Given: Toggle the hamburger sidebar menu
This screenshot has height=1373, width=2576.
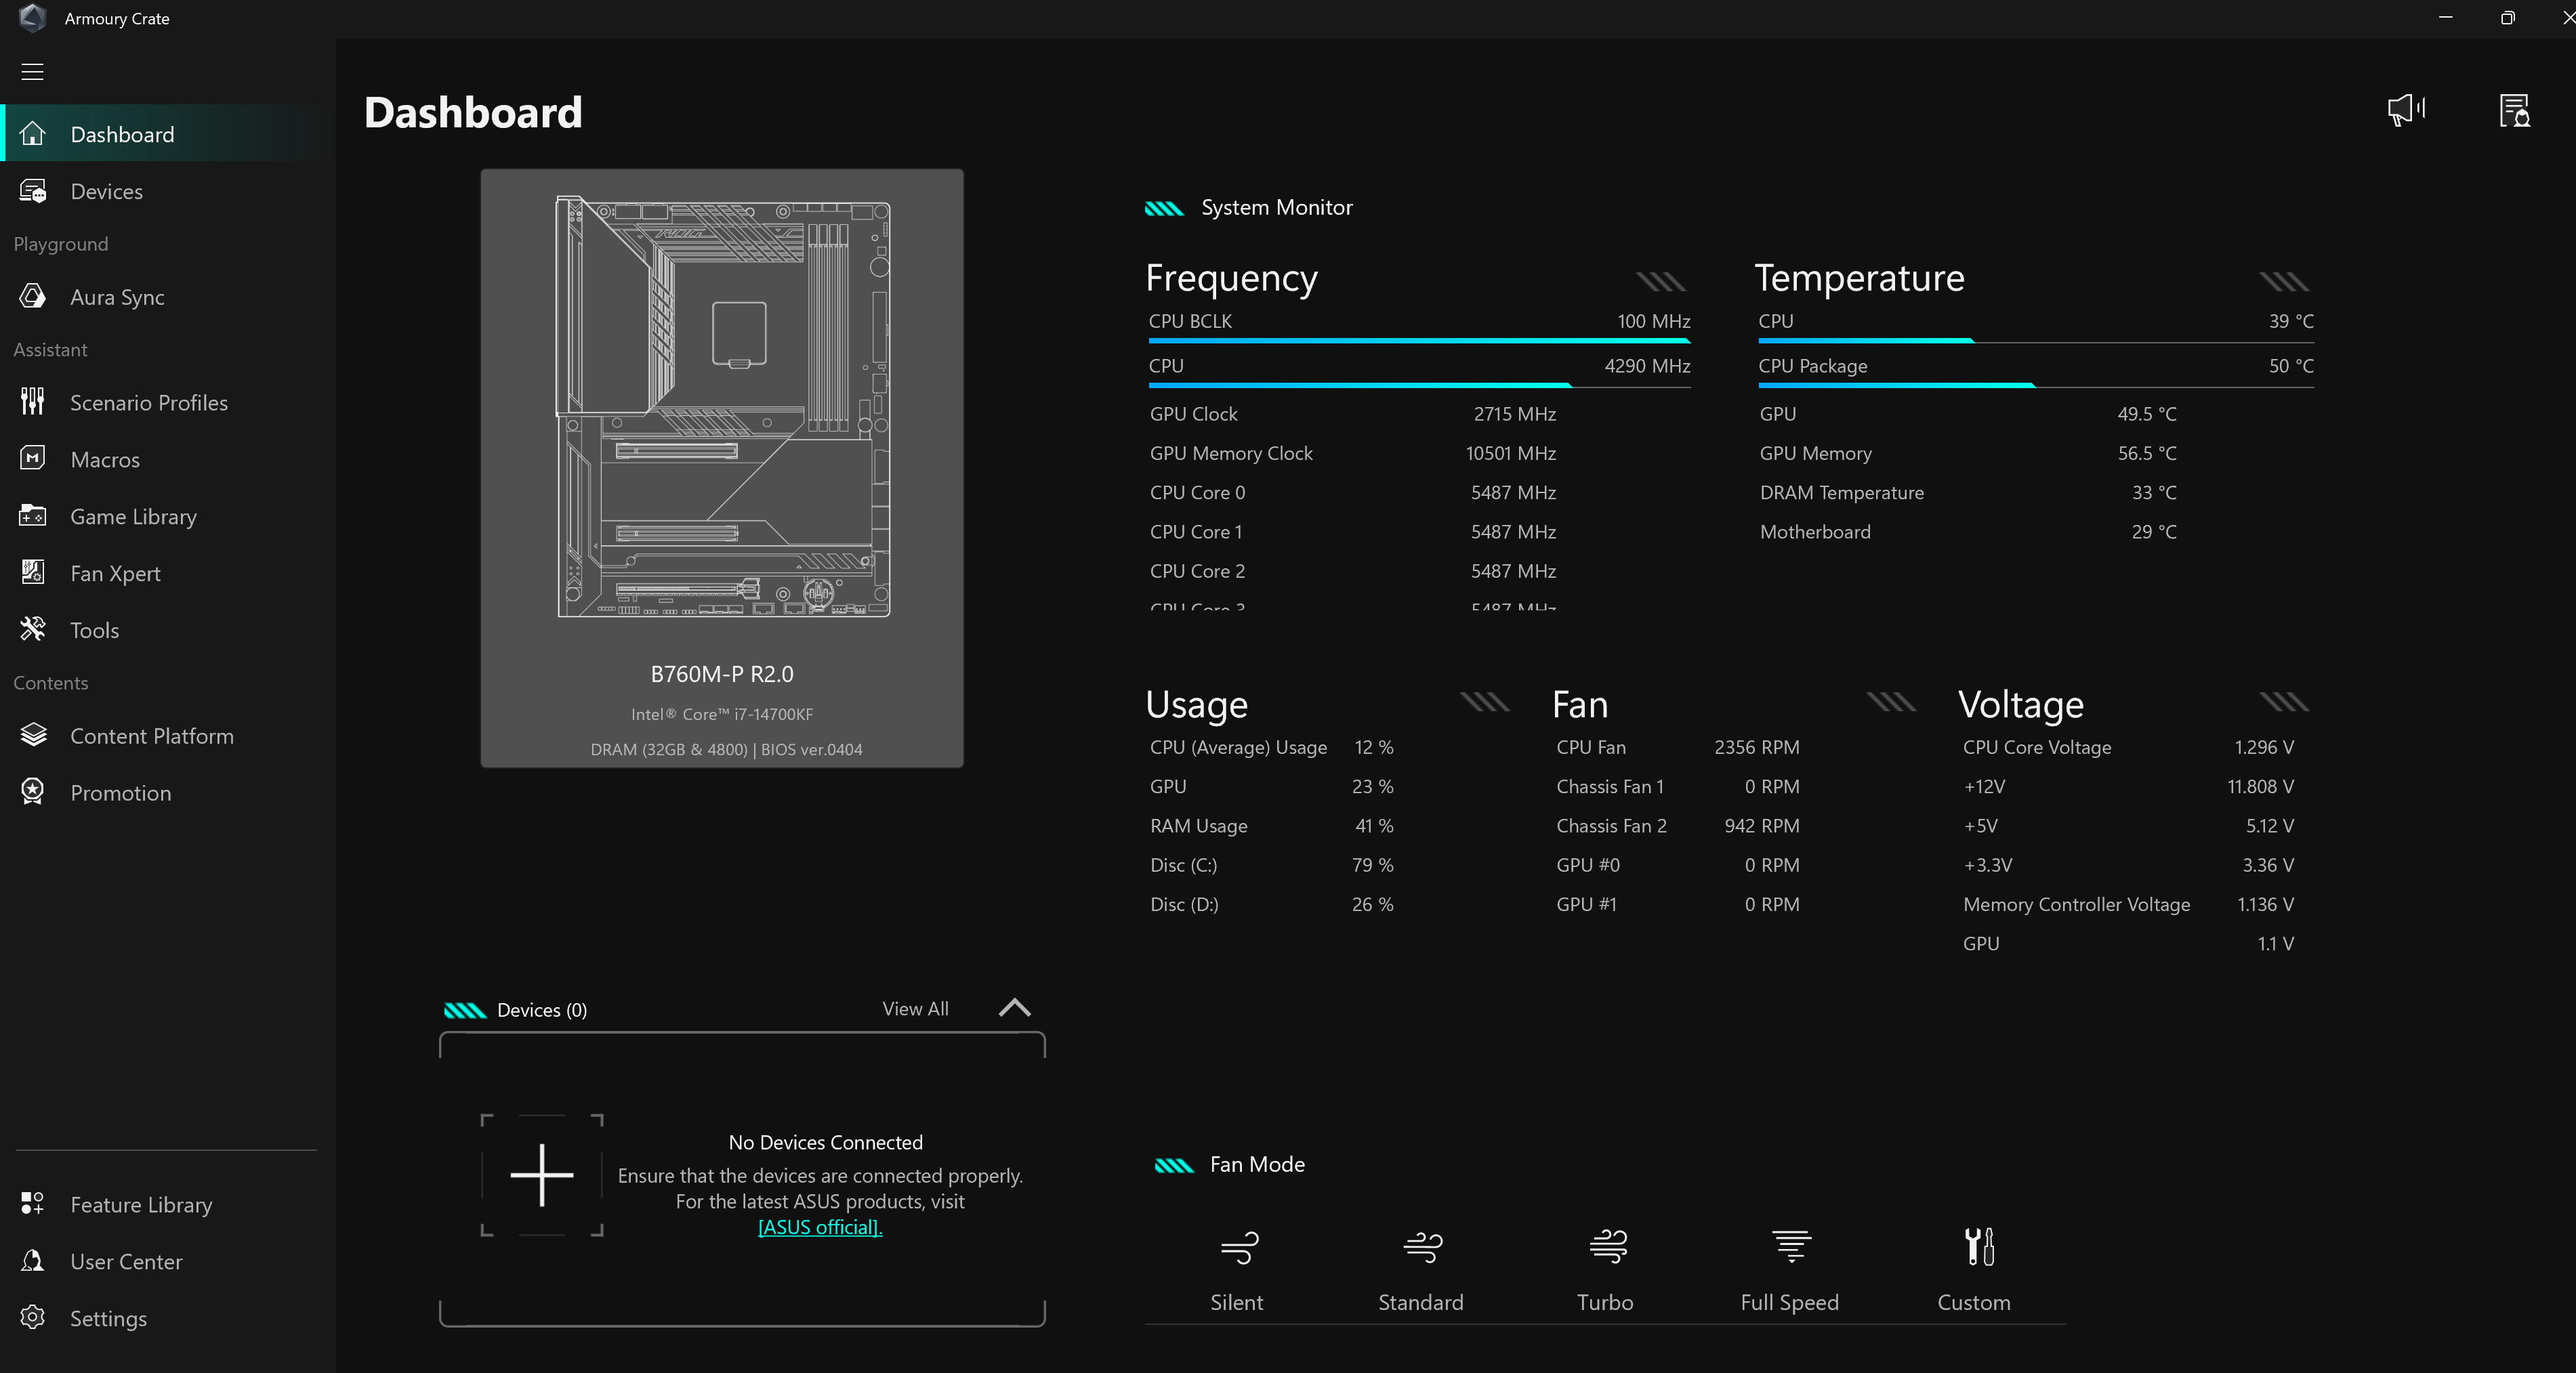Looking at the screenshot, I should click(x=32, y=72).
